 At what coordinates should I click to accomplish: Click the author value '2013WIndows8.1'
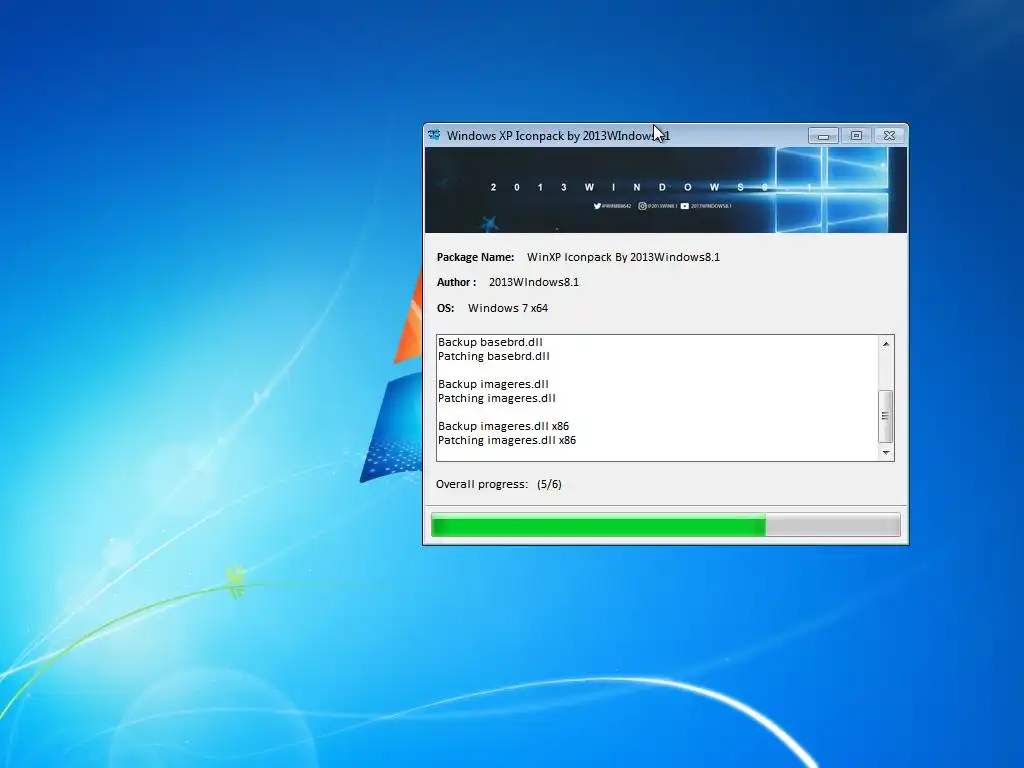click(x=534, y=282)
